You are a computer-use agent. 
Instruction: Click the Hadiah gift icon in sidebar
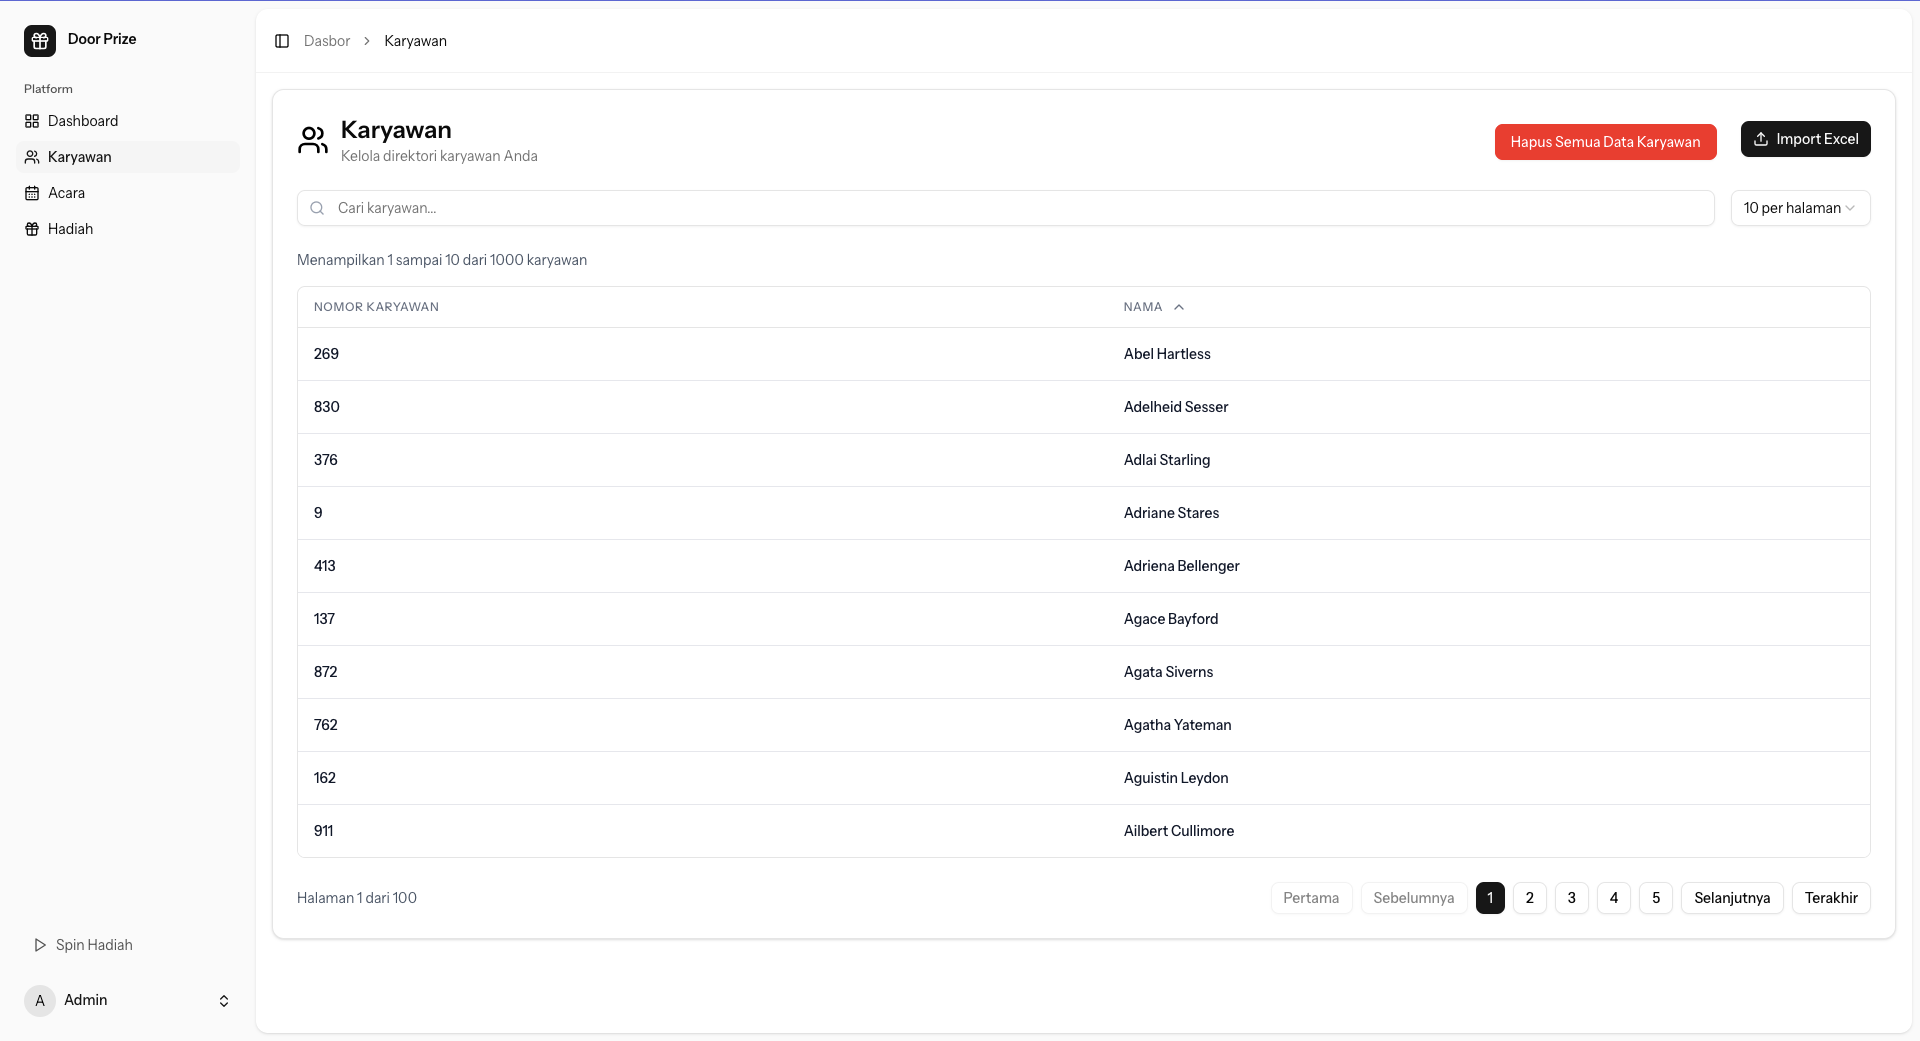coord(32,229)
